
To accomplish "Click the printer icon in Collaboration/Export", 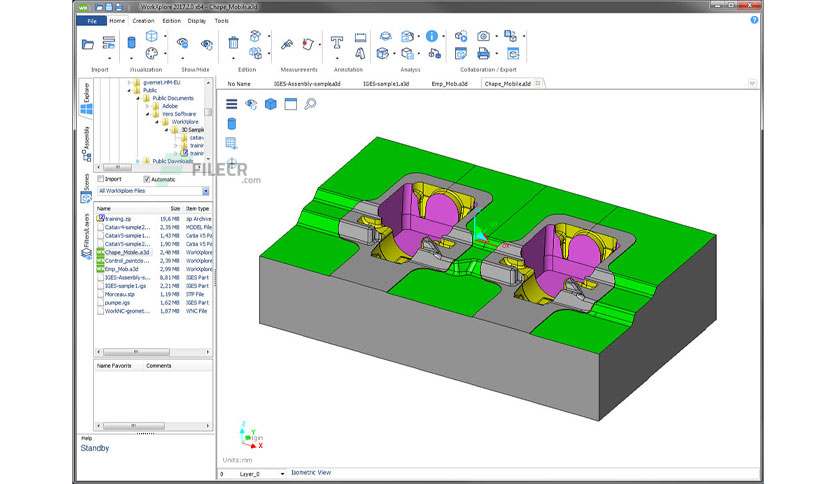I will 484,53.
